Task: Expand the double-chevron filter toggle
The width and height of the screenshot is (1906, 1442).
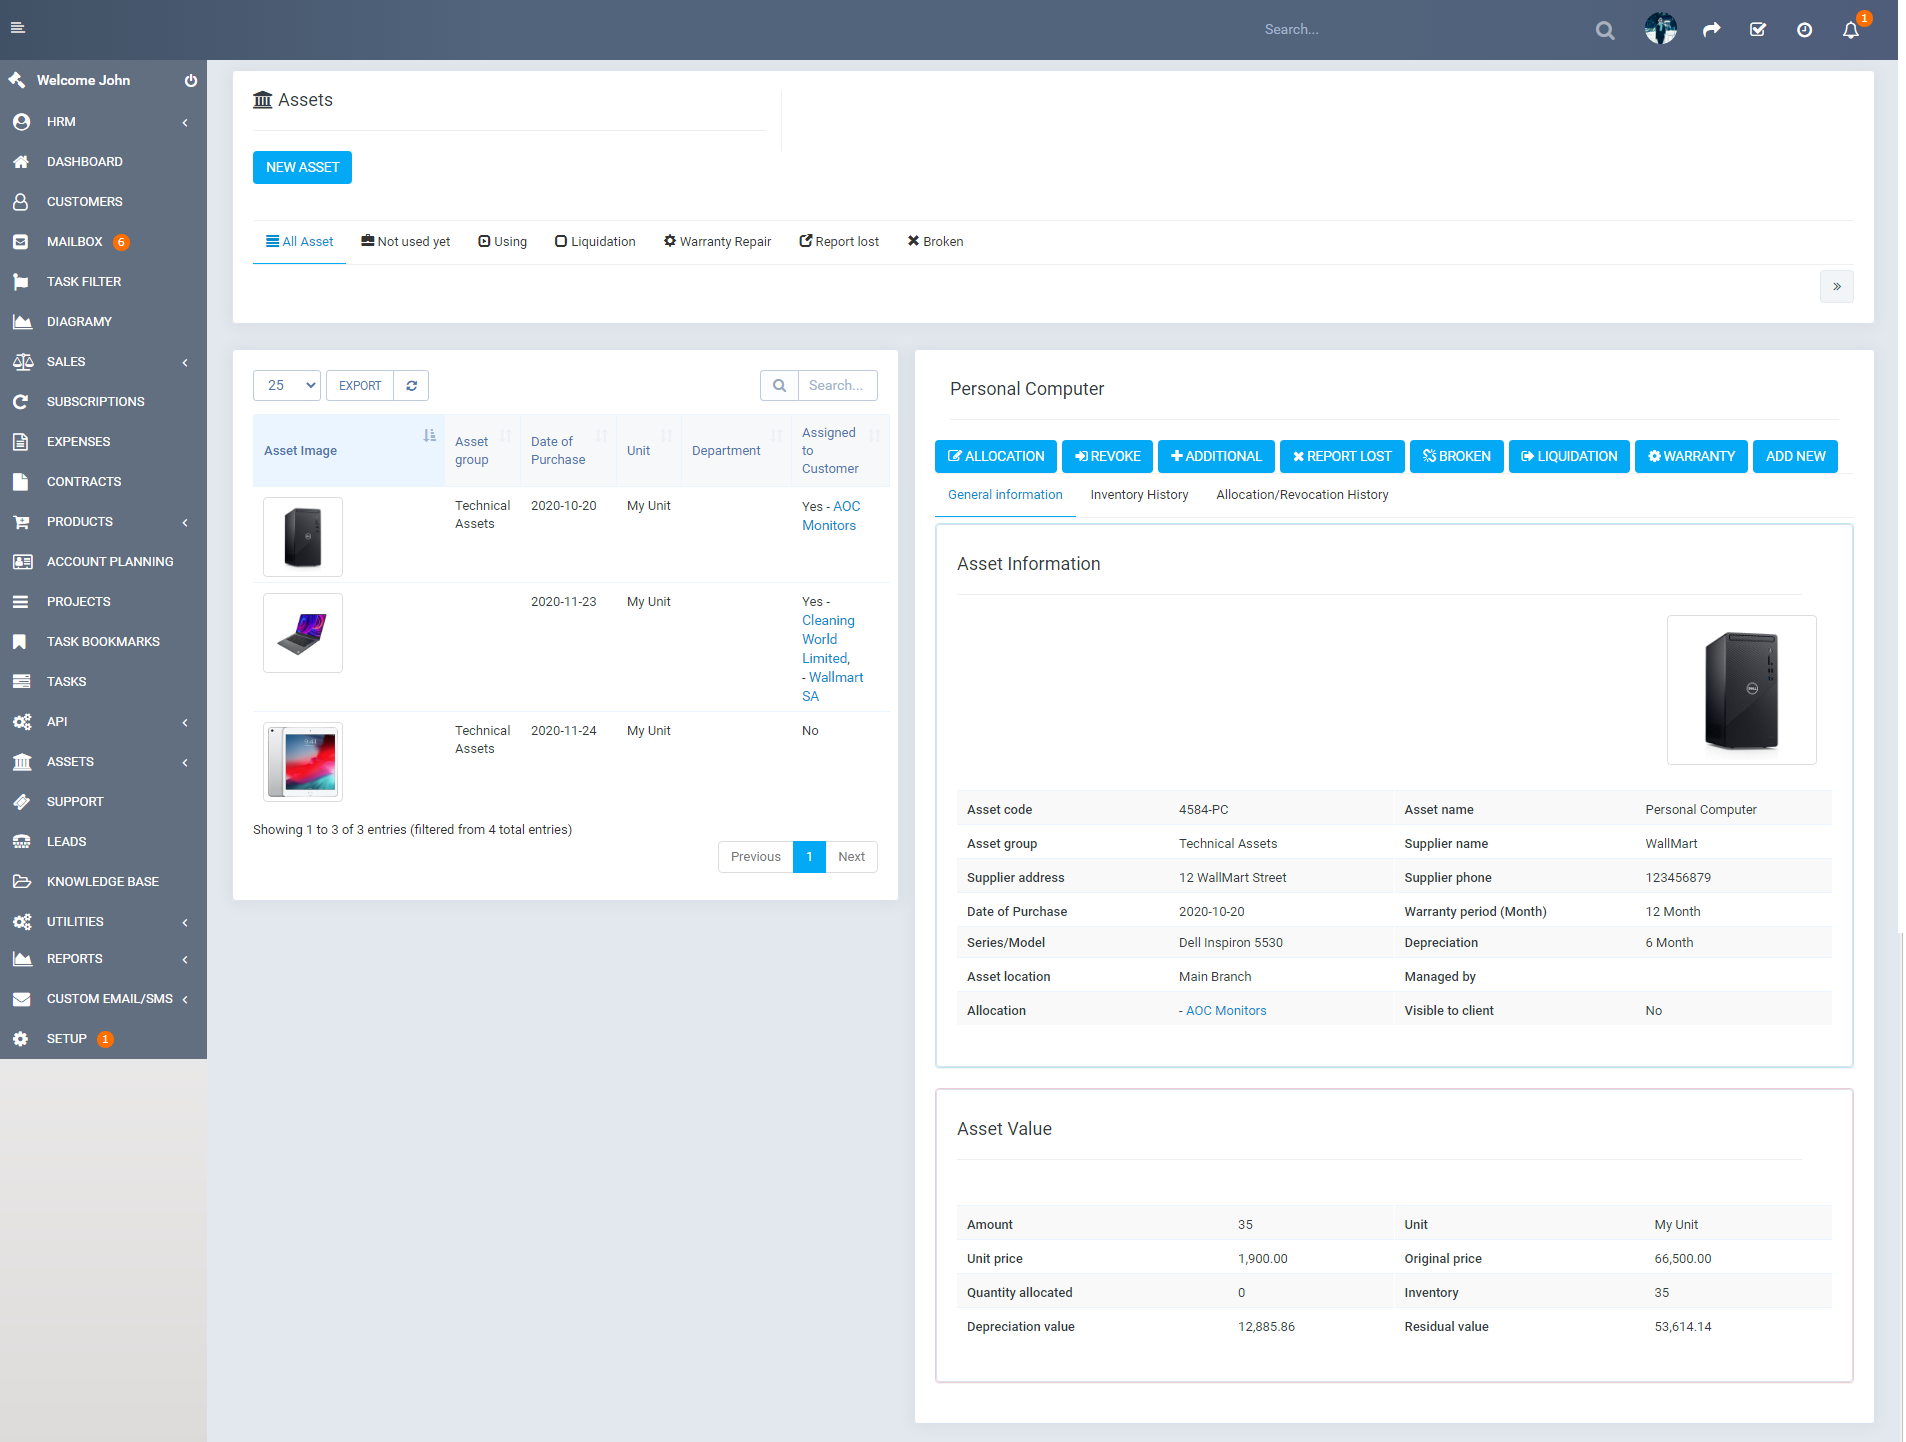Action: pyautogui.click(x=1837, y=286)
